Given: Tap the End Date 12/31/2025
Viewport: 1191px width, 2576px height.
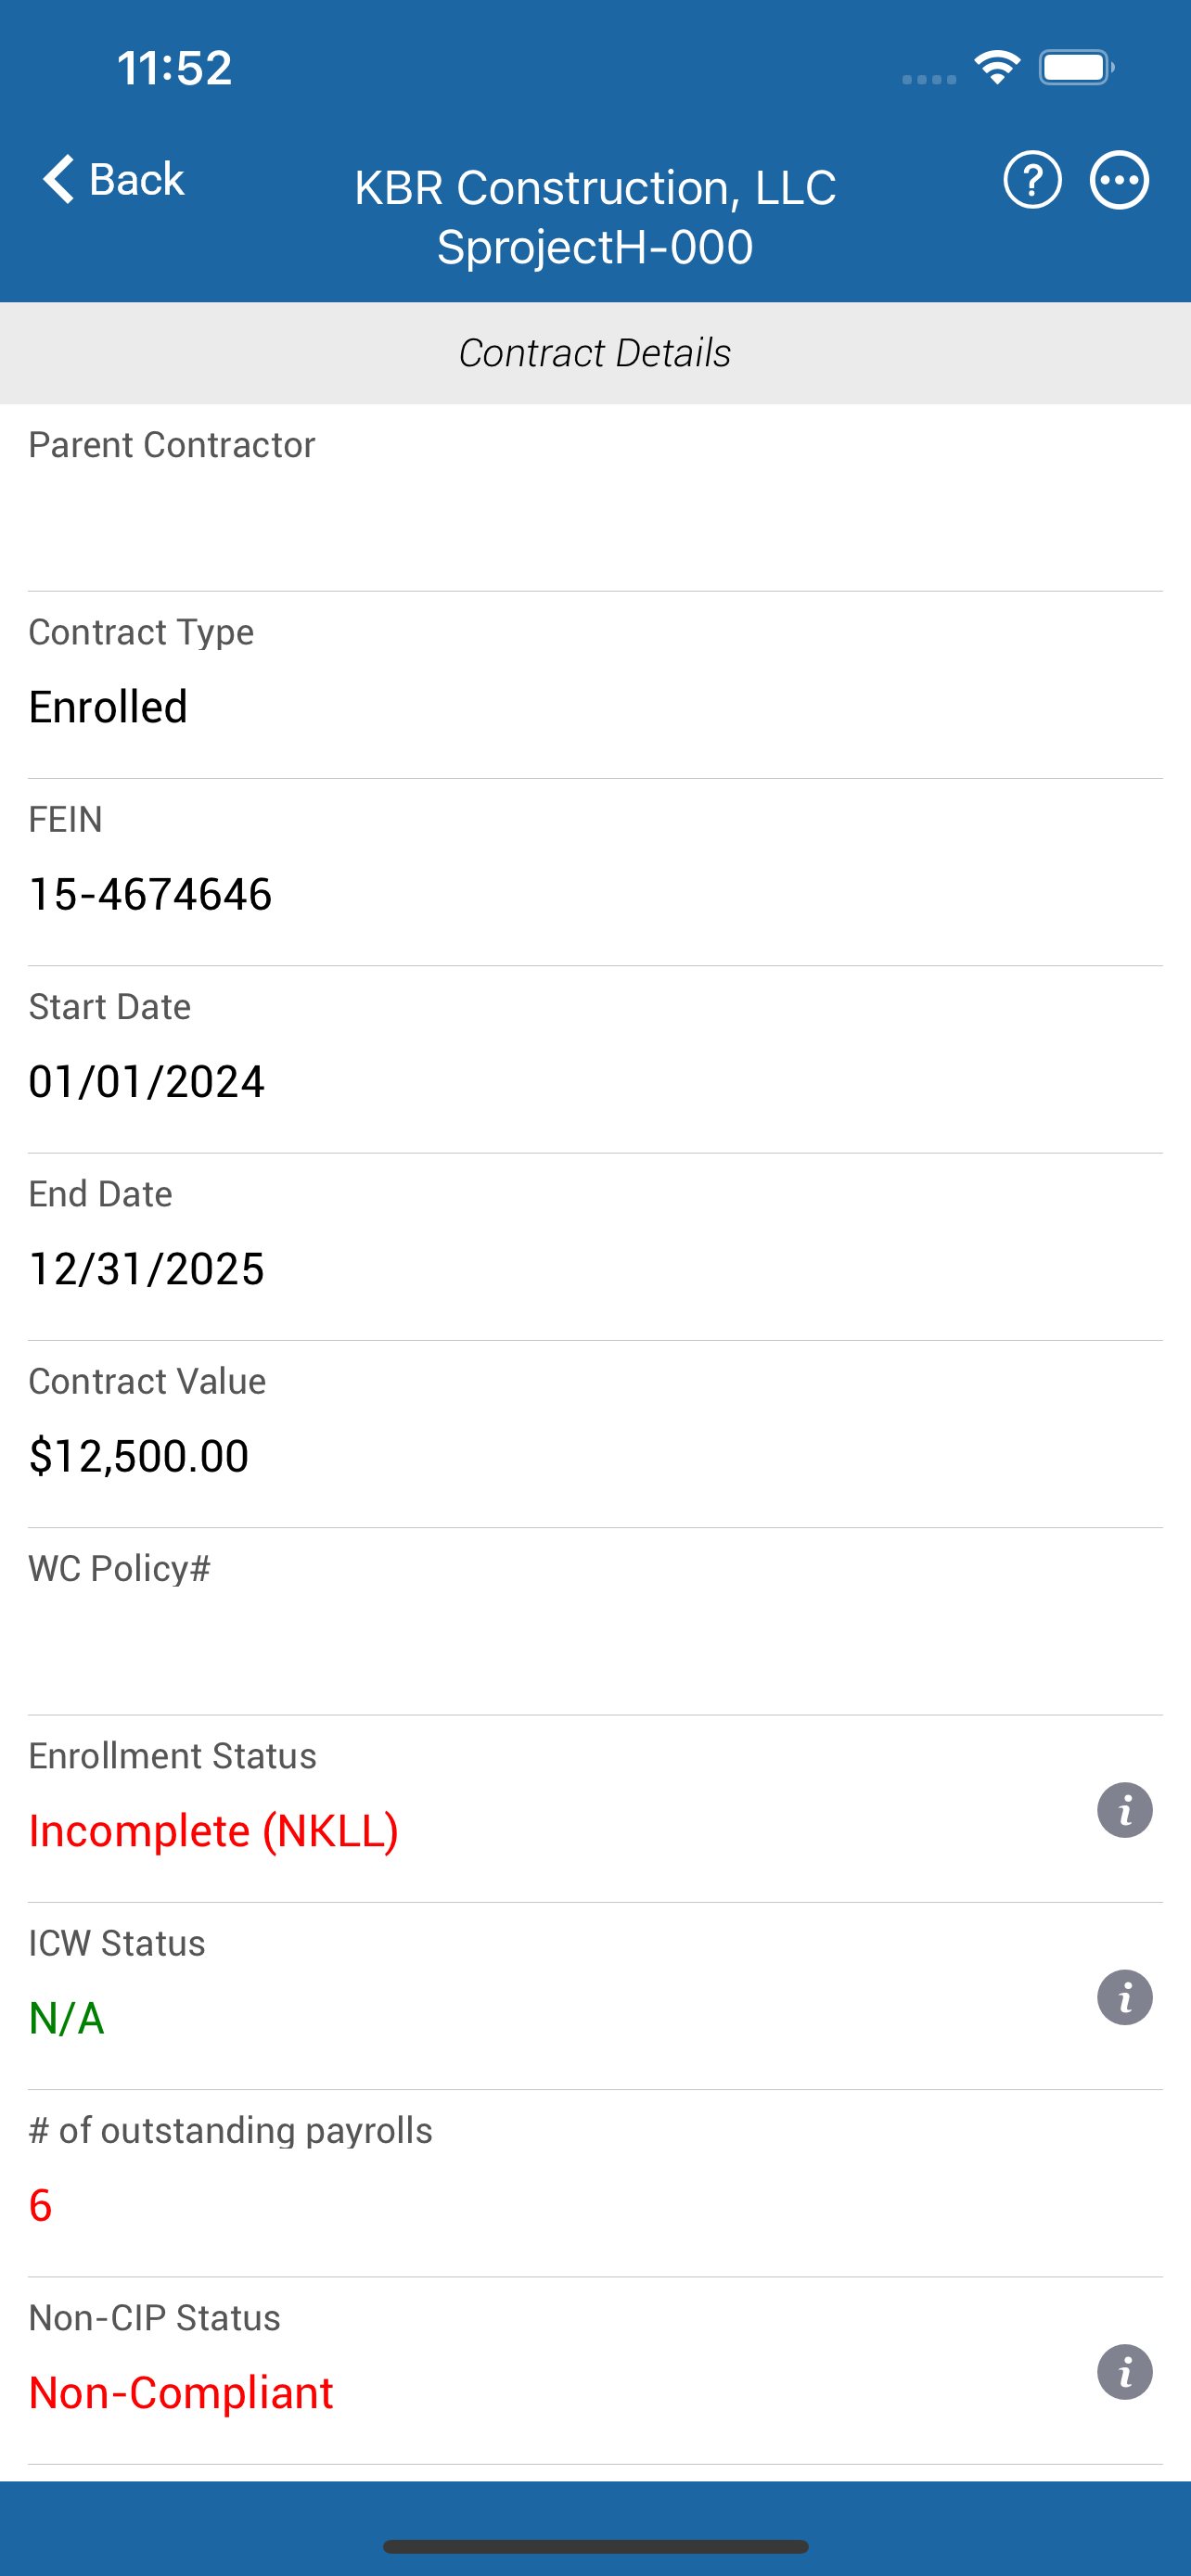Looking at the screenshot, I should (x=146, y=1268).
